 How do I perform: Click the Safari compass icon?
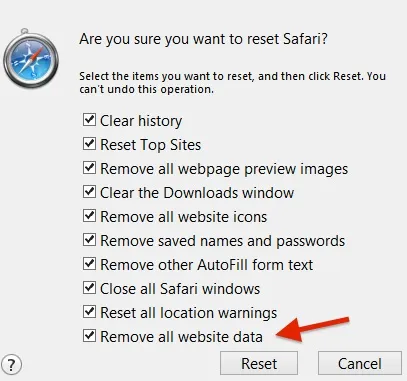pyautogui.click(x=31, y=59)
